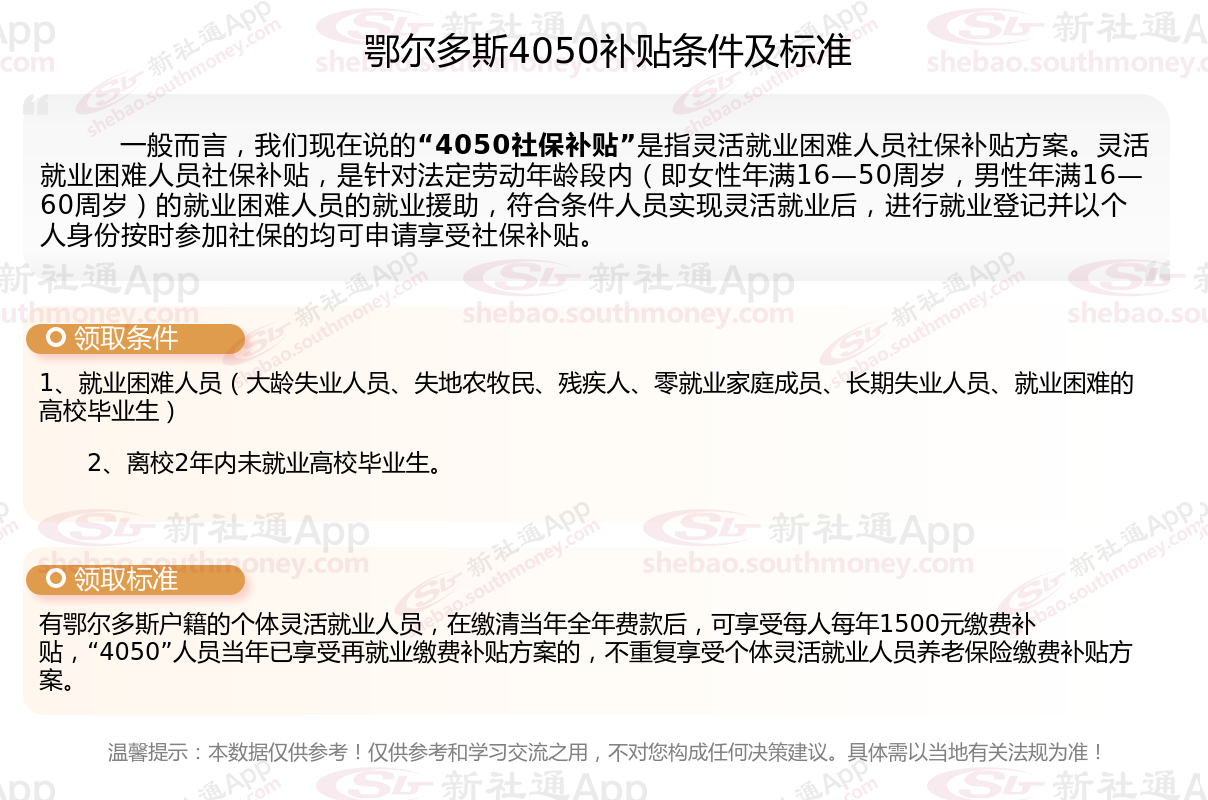Click the title 鄂尔多斯4050补贴条件及标准

point(607,52)
